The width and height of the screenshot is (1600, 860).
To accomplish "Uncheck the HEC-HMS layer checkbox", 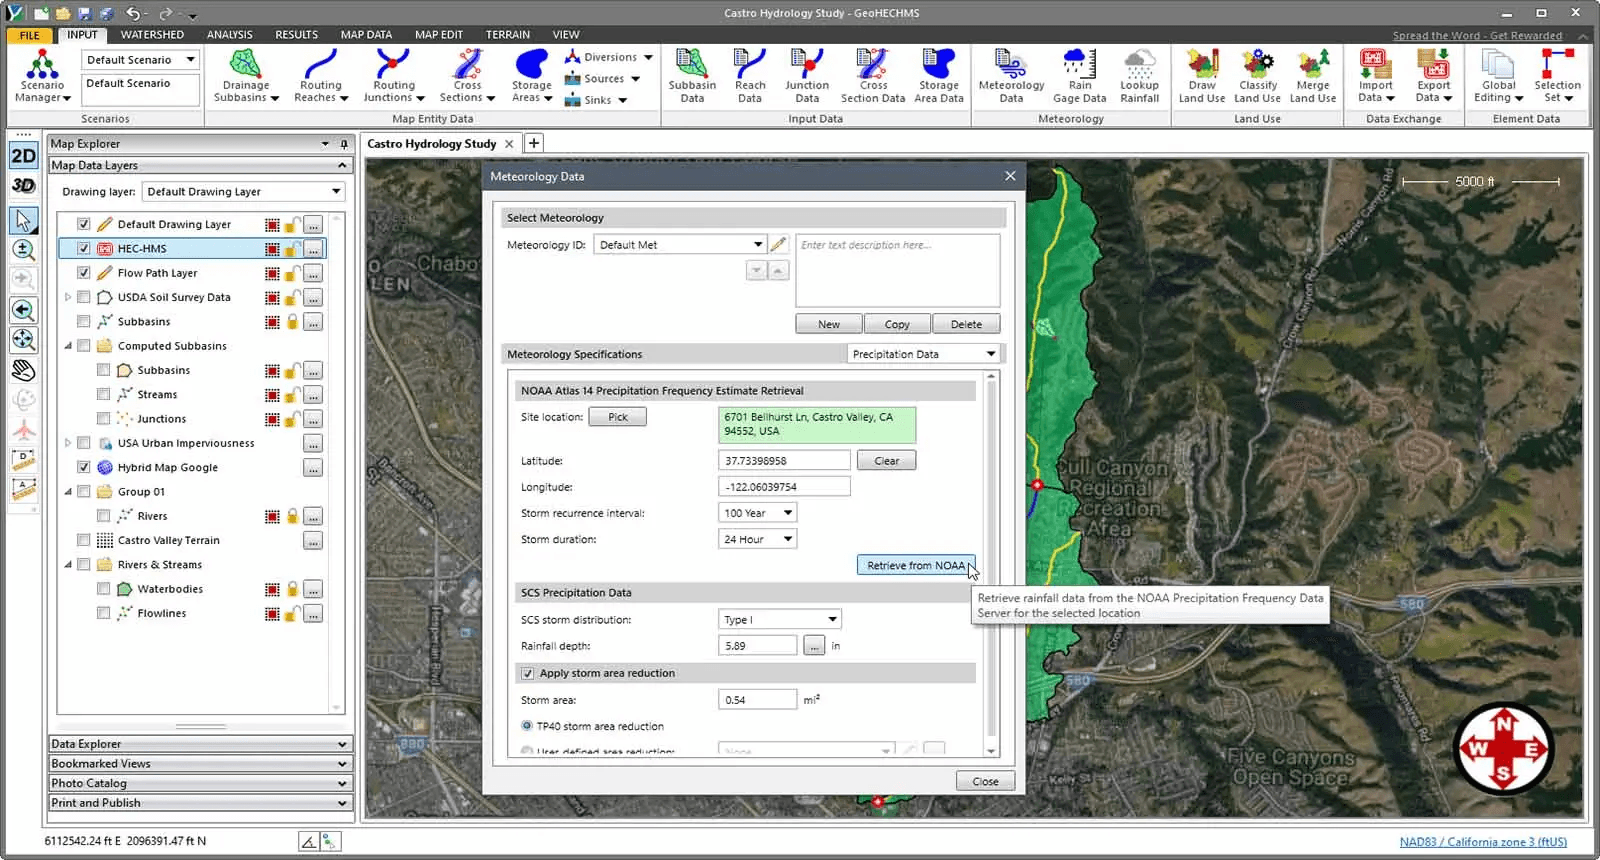I will tap(84, 248).
